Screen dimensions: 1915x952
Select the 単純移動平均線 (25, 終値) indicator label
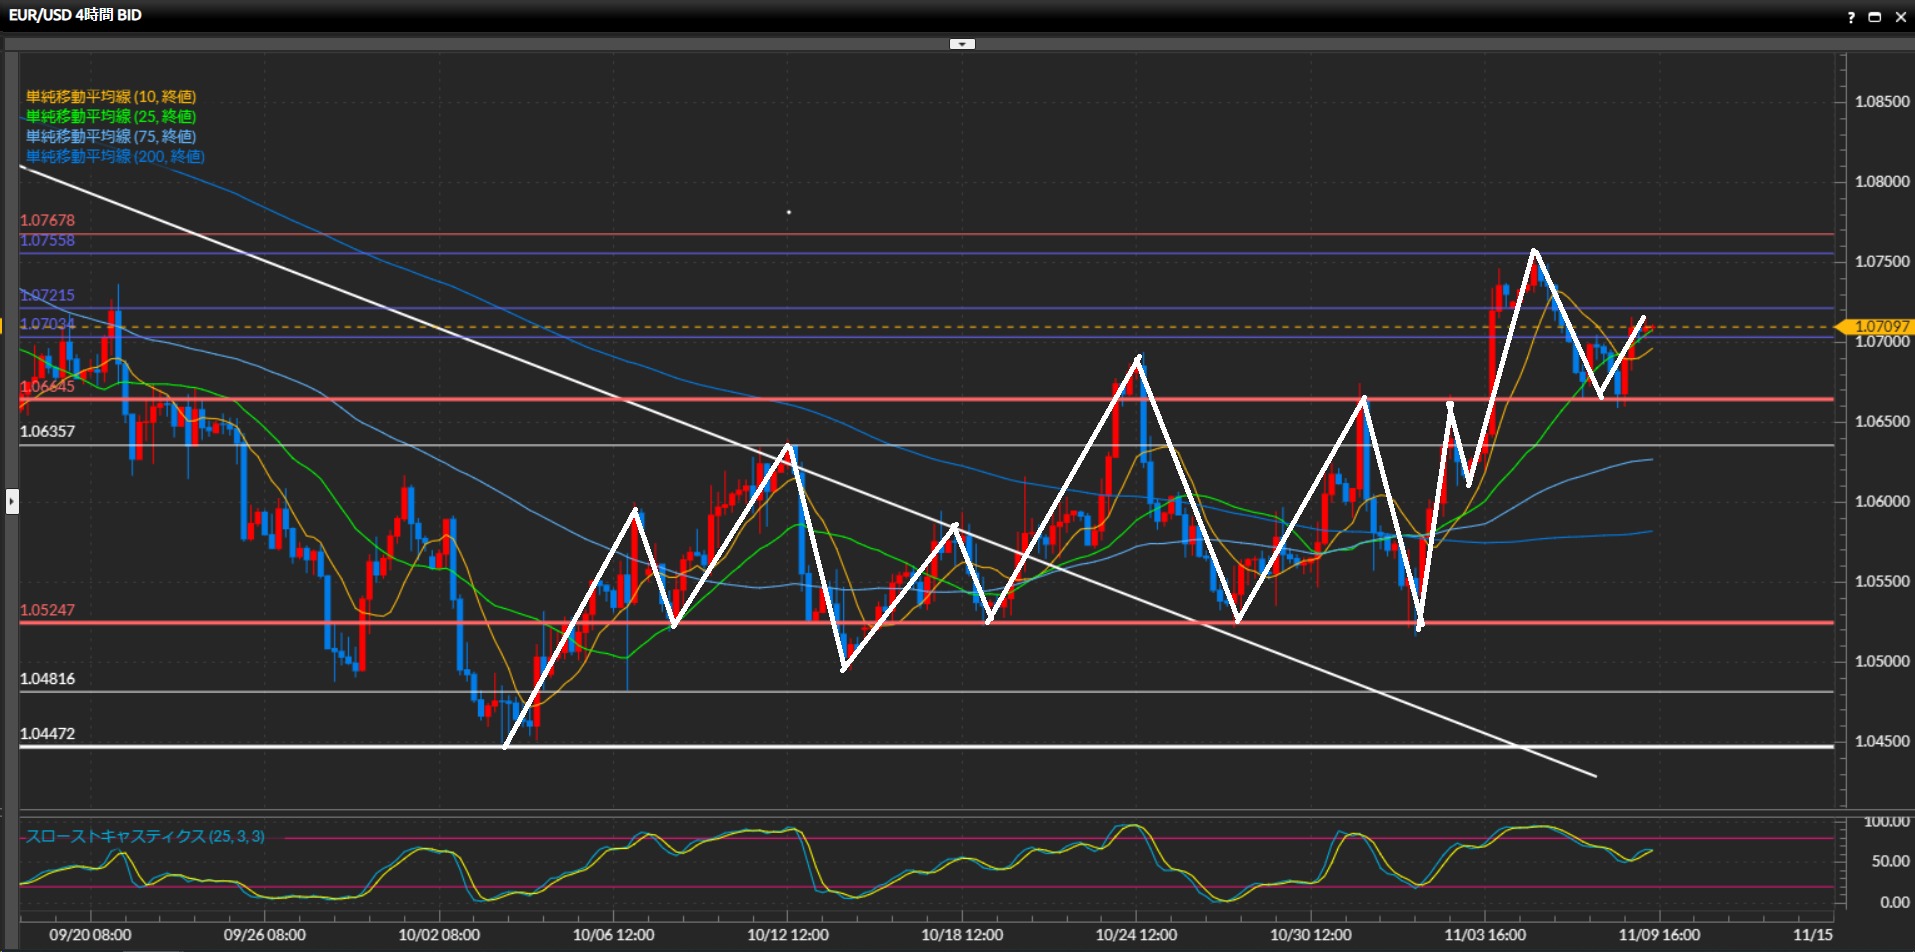point(111,117)
